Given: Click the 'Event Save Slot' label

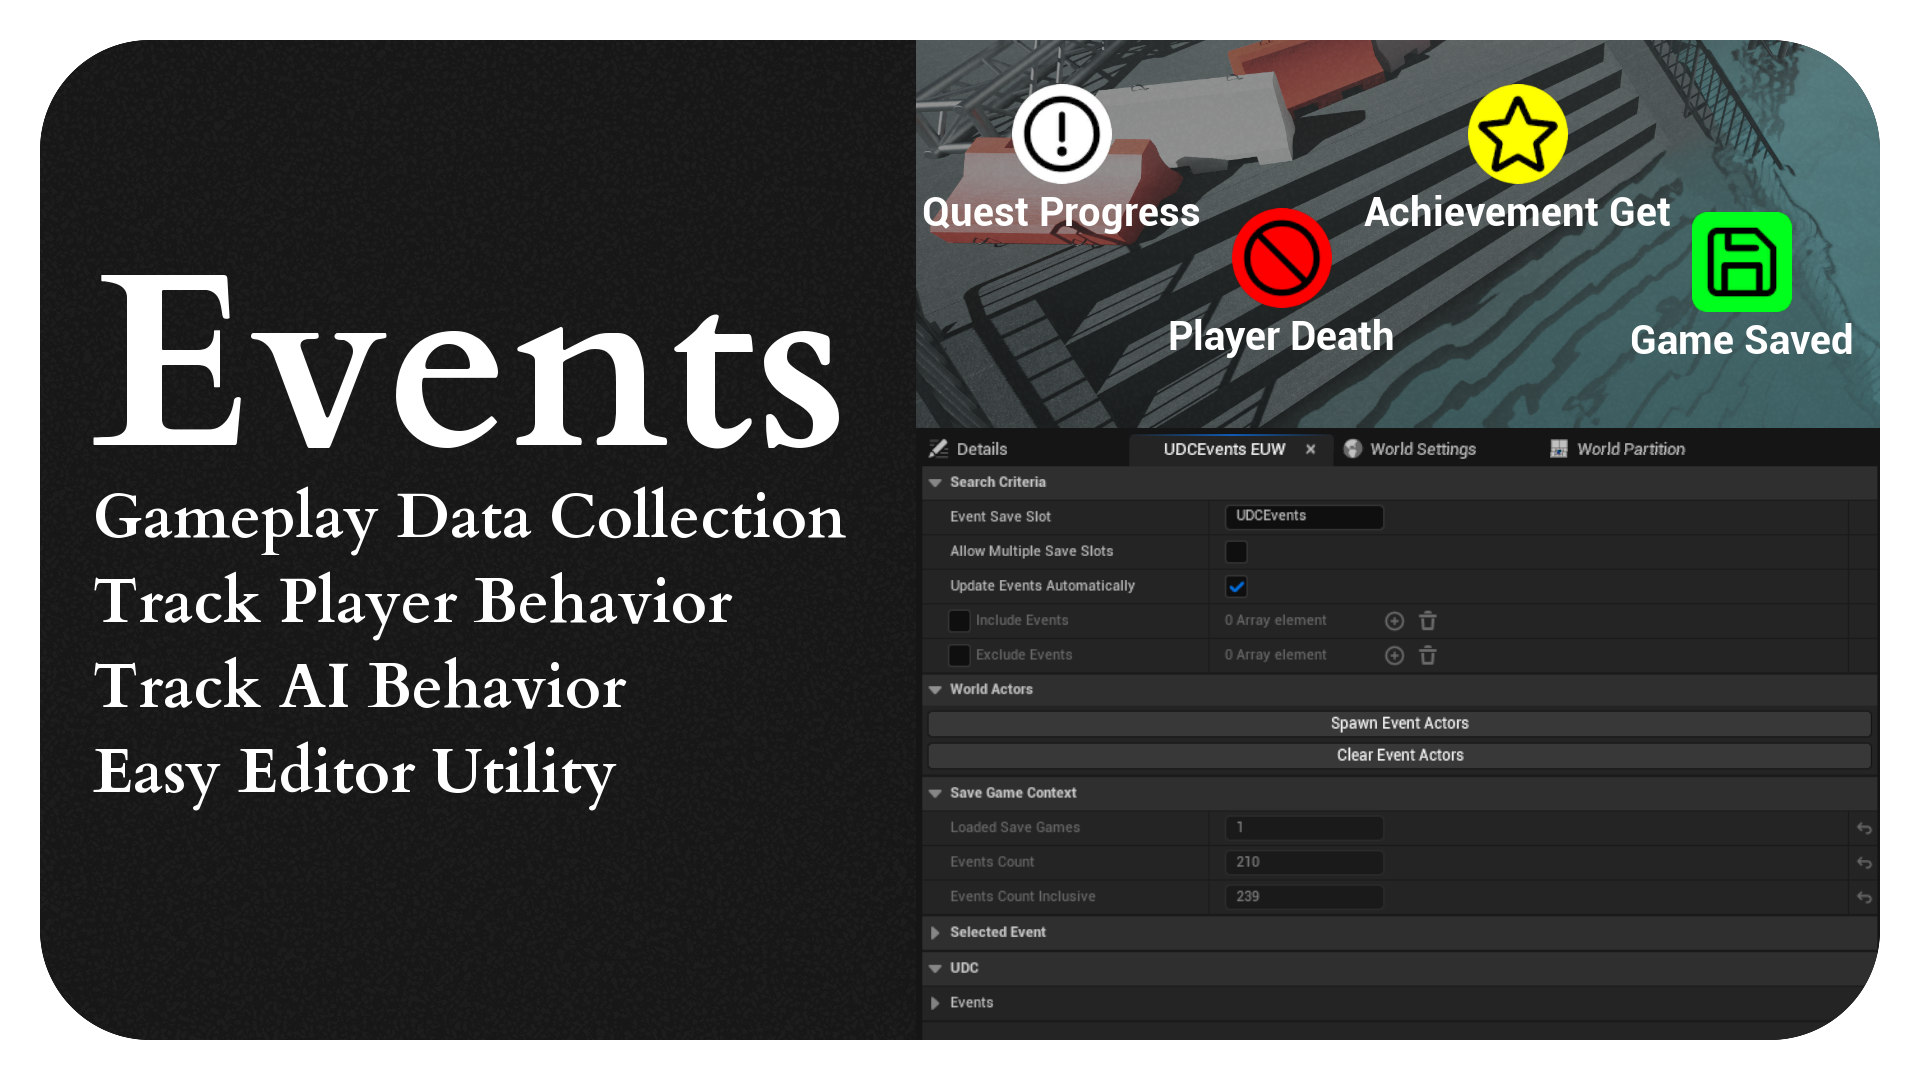Looking at the screenshot, I should [1000, 517].
